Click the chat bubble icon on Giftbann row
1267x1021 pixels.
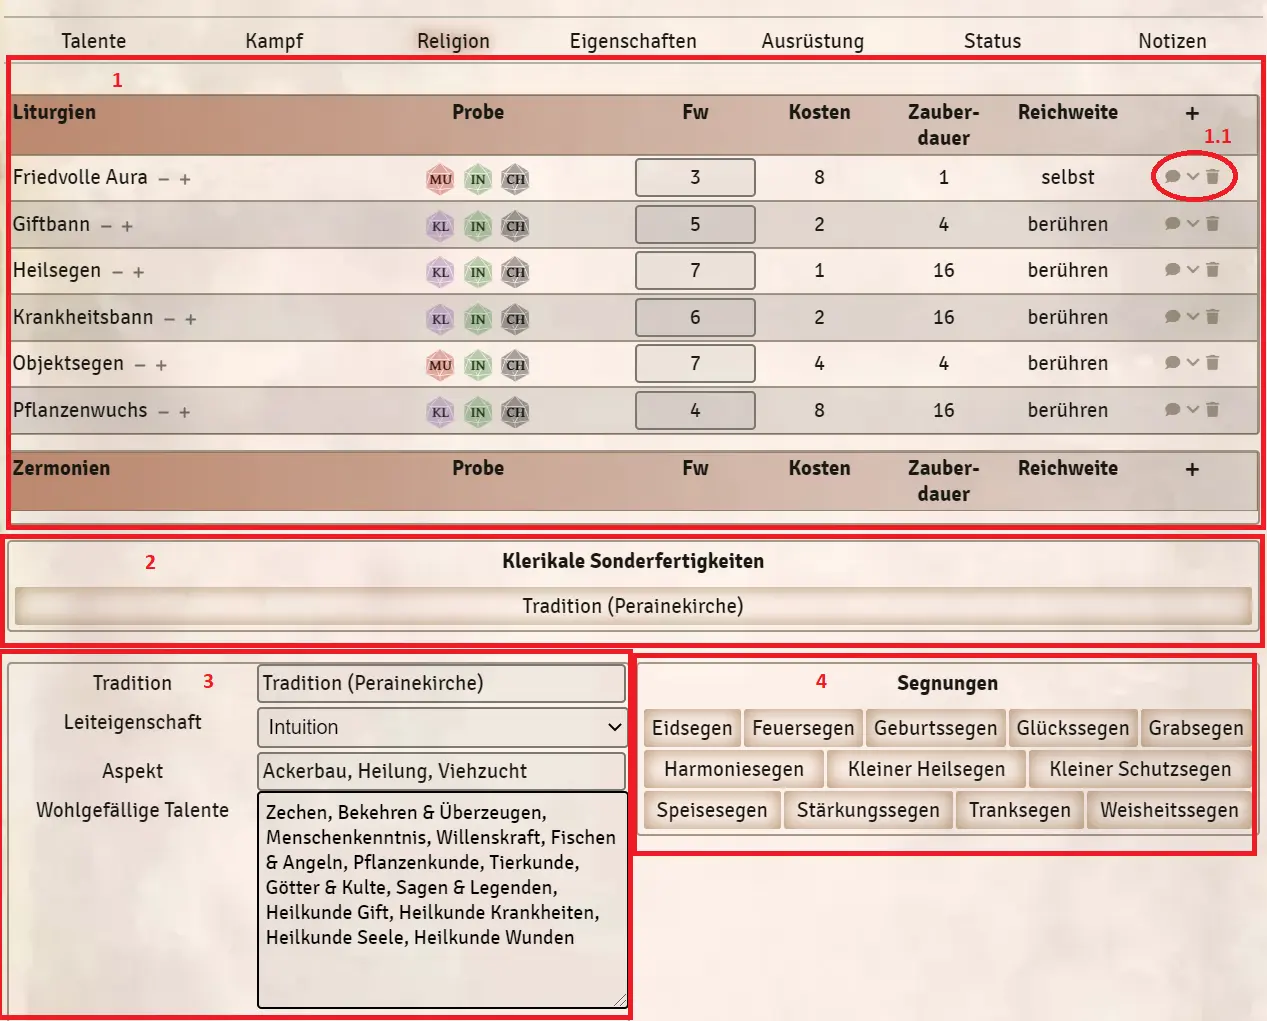coord(1172,224)
